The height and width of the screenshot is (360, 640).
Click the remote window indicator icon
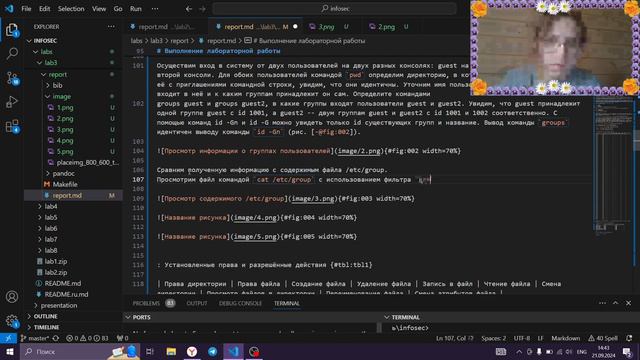click(8, 338)
